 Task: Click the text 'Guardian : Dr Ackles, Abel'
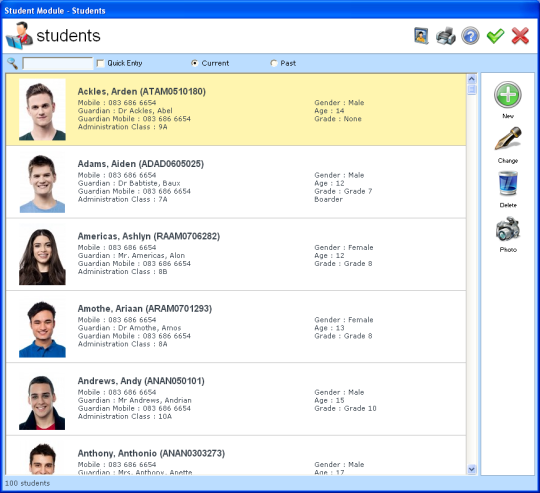[x=125, y=111]
